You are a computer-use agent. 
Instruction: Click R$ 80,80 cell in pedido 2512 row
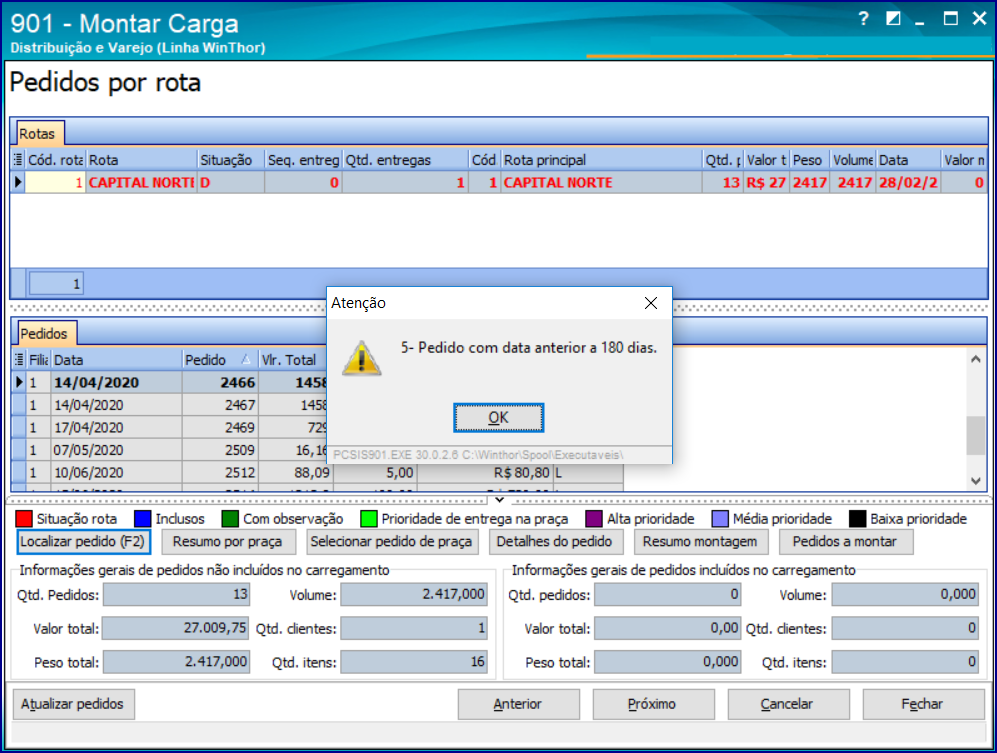click(485, 473)
